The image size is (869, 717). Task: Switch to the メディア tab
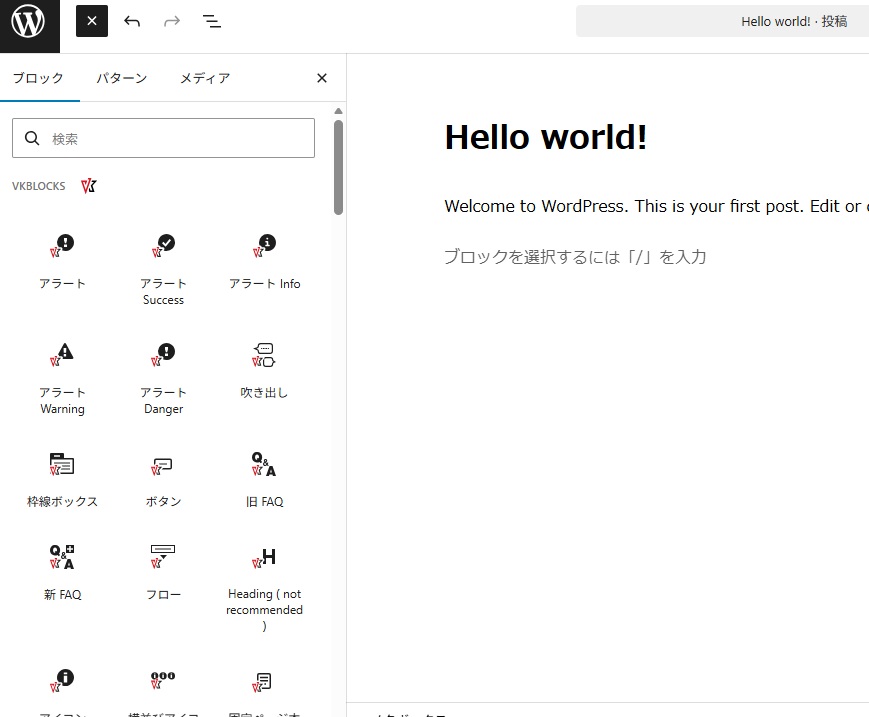tap(205, 78)
